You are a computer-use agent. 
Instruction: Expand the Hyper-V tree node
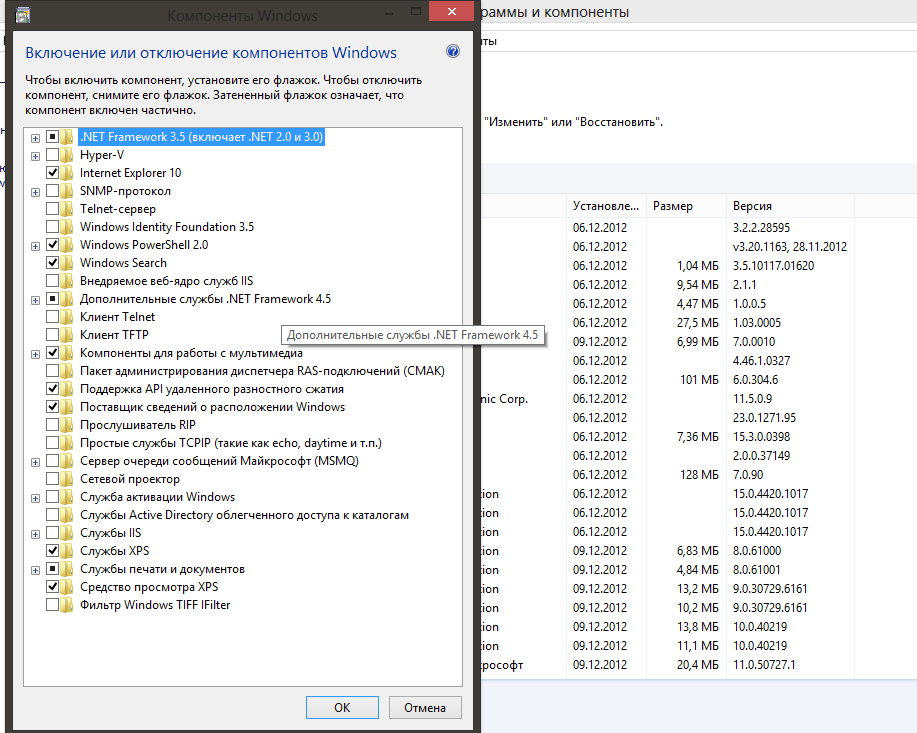pyautogui.click(x=35, y=156)
